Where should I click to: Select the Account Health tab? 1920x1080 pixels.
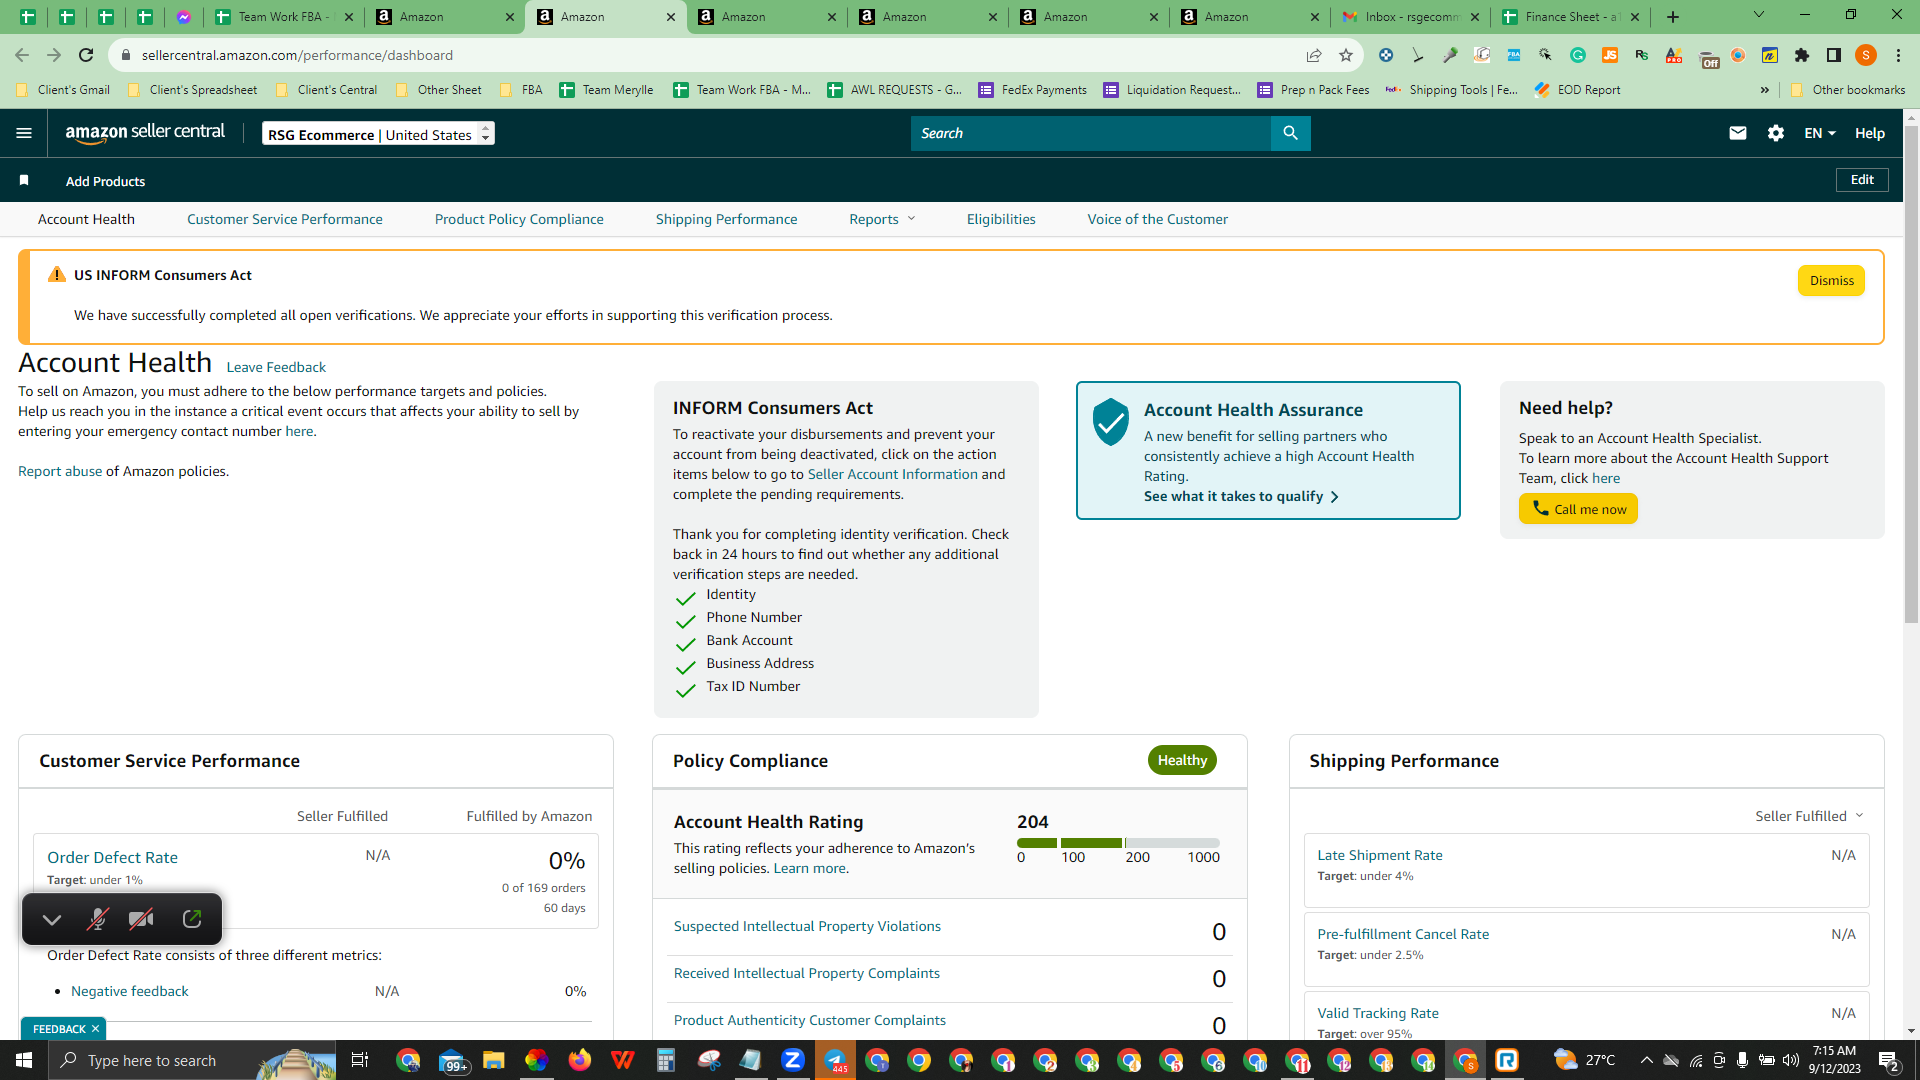[86, 219]
